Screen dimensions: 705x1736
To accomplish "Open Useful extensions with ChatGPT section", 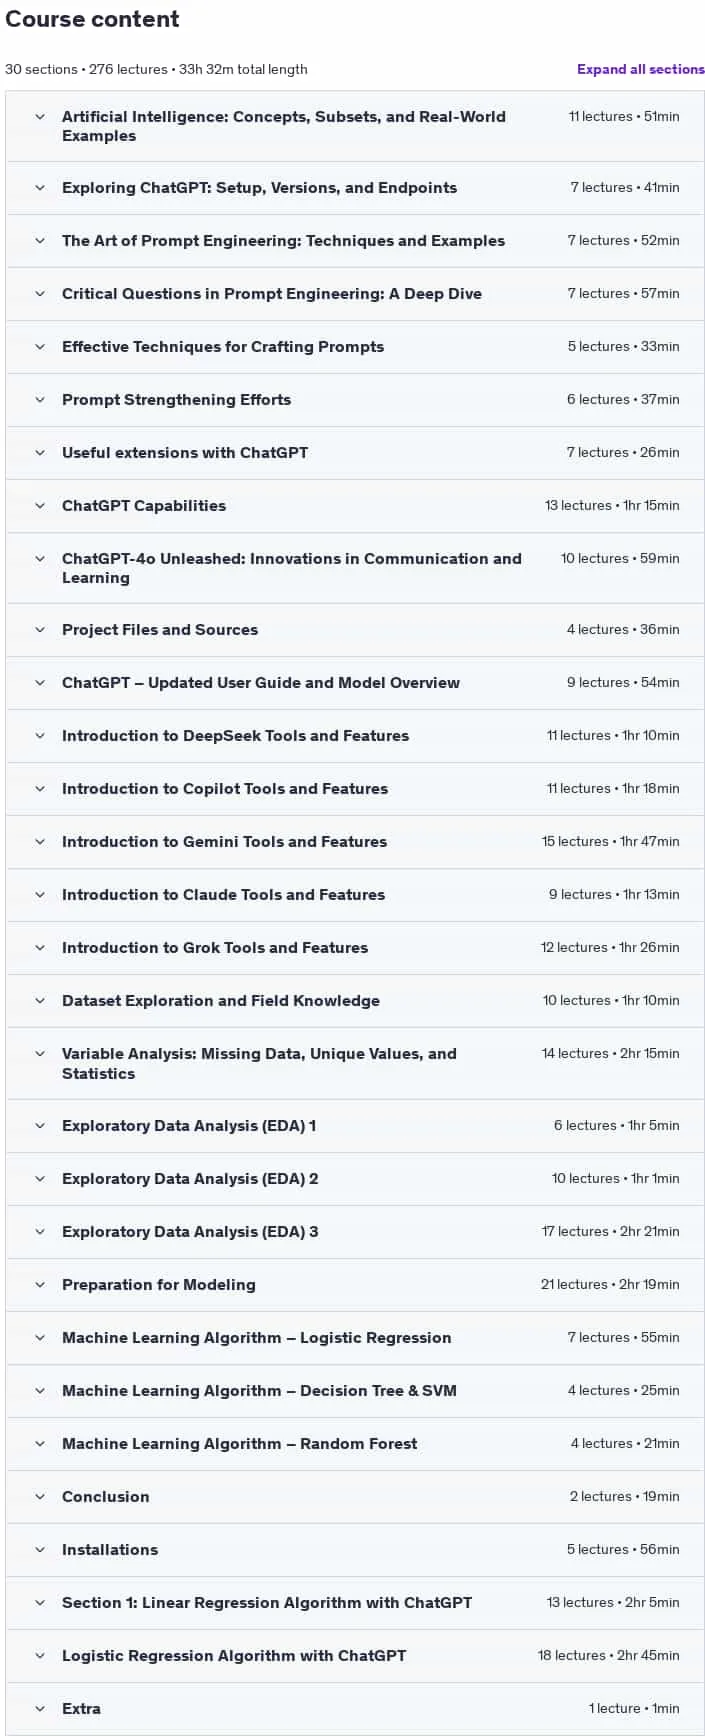I will 185,453.
